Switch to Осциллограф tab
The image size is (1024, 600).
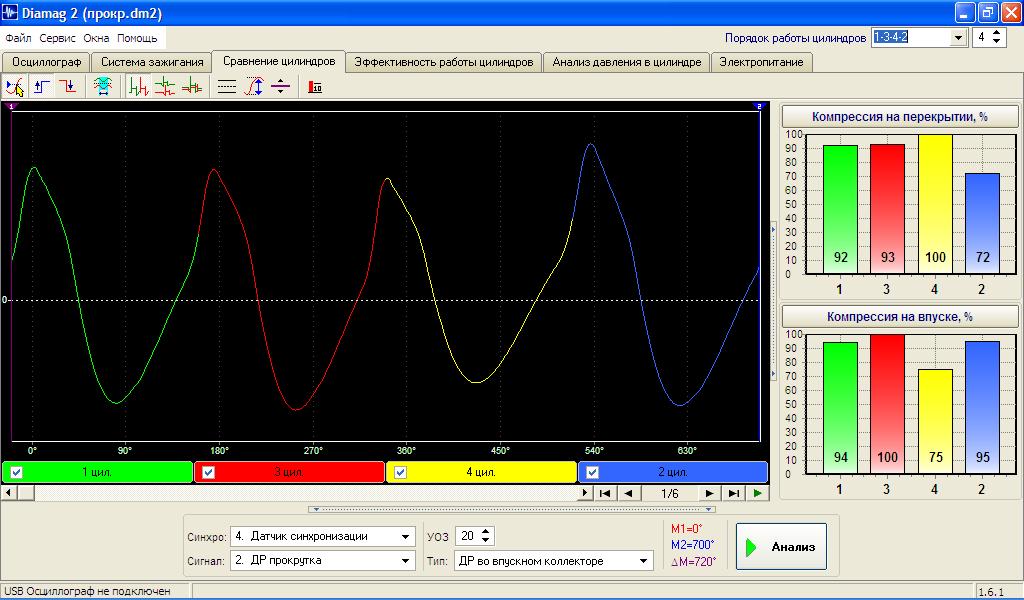click(46, 62)
